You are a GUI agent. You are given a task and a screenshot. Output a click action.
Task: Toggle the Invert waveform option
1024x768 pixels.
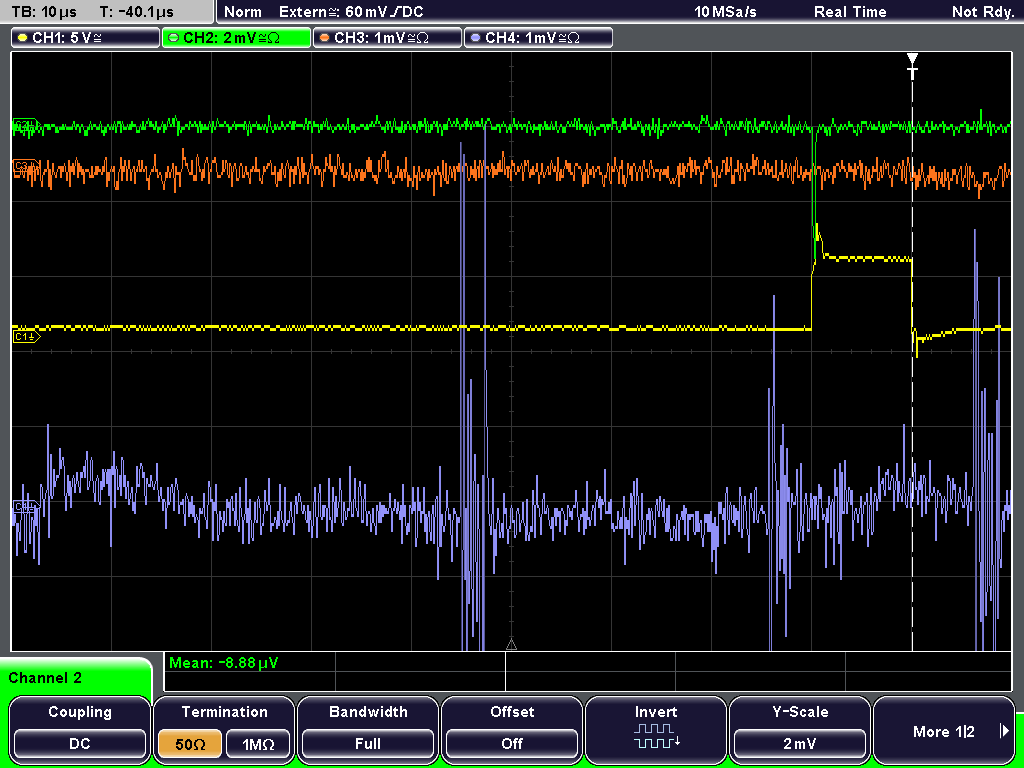click(656, 728)
